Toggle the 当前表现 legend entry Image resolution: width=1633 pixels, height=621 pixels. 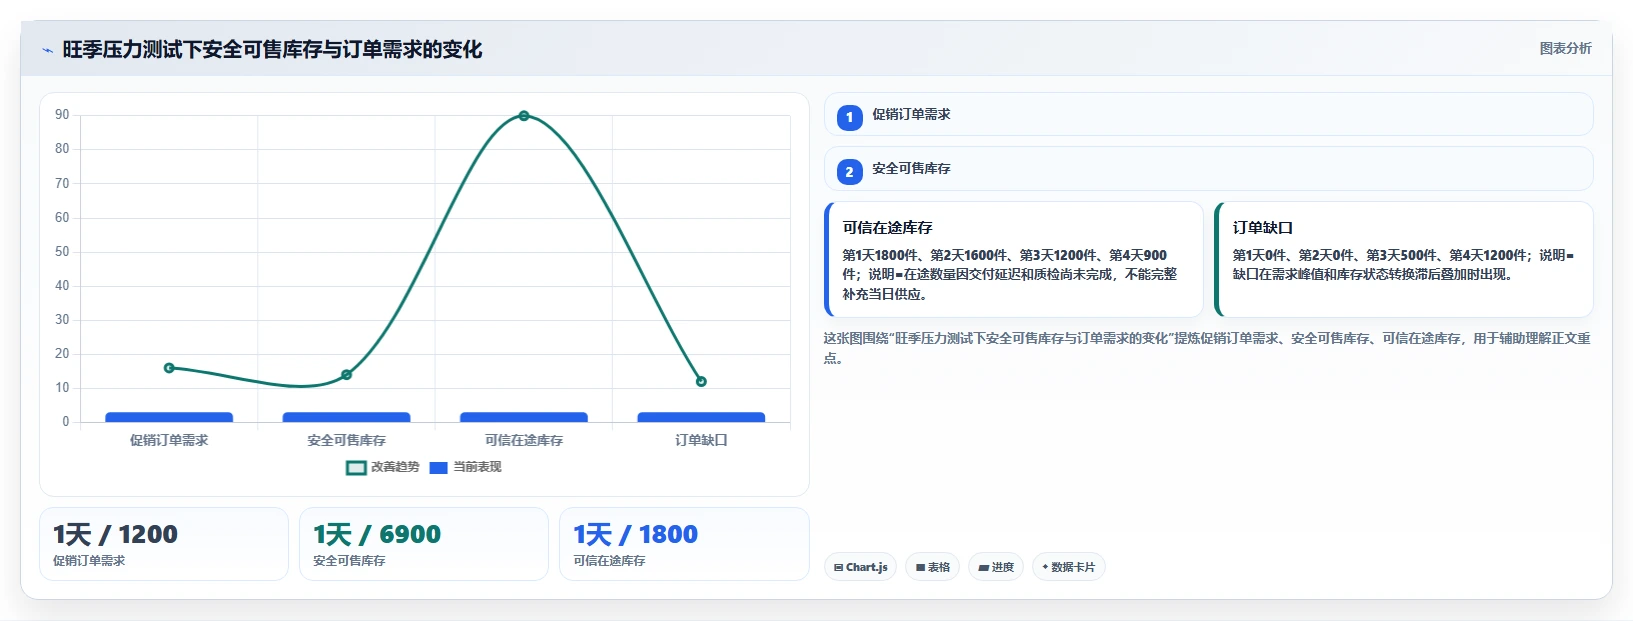click(x=465, y=467)
